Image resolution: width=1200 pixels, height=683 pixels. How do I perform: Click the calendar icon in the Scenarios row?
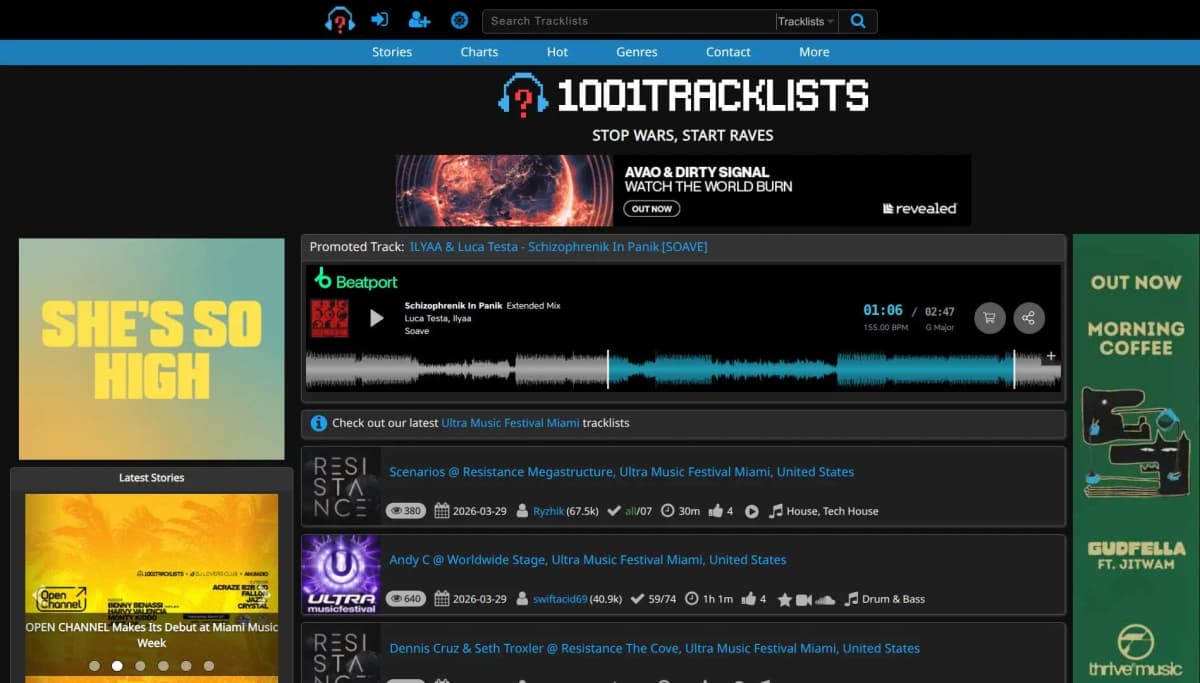pos(442,511)
